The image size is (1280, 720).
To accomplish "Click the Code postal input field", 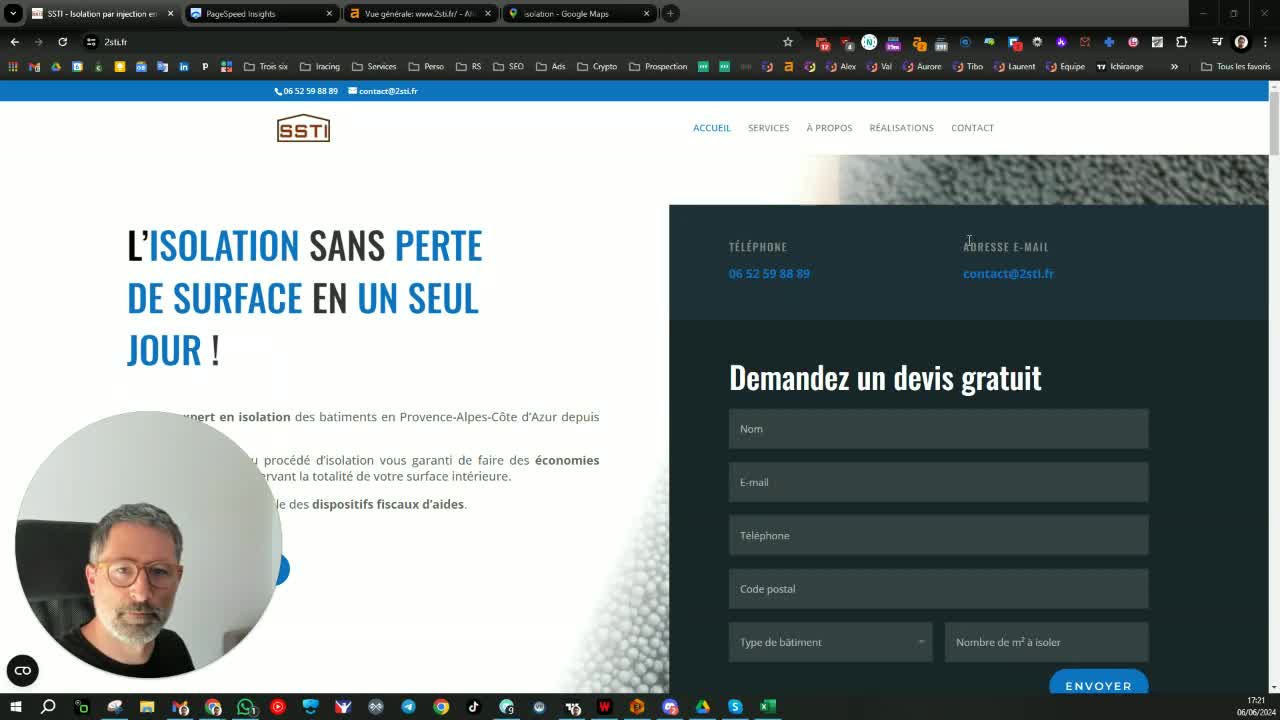I will tap(938, 589).
